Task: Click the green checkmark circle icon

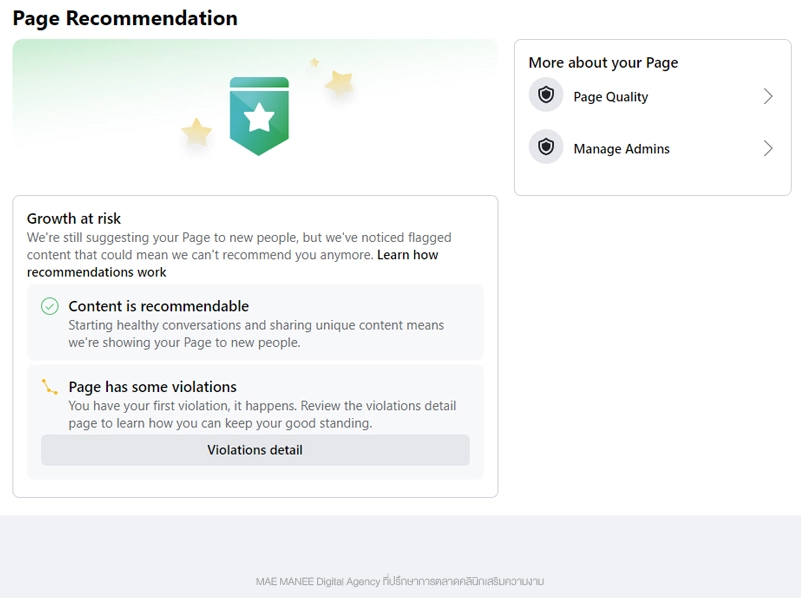Action: [x=49, y=306]
